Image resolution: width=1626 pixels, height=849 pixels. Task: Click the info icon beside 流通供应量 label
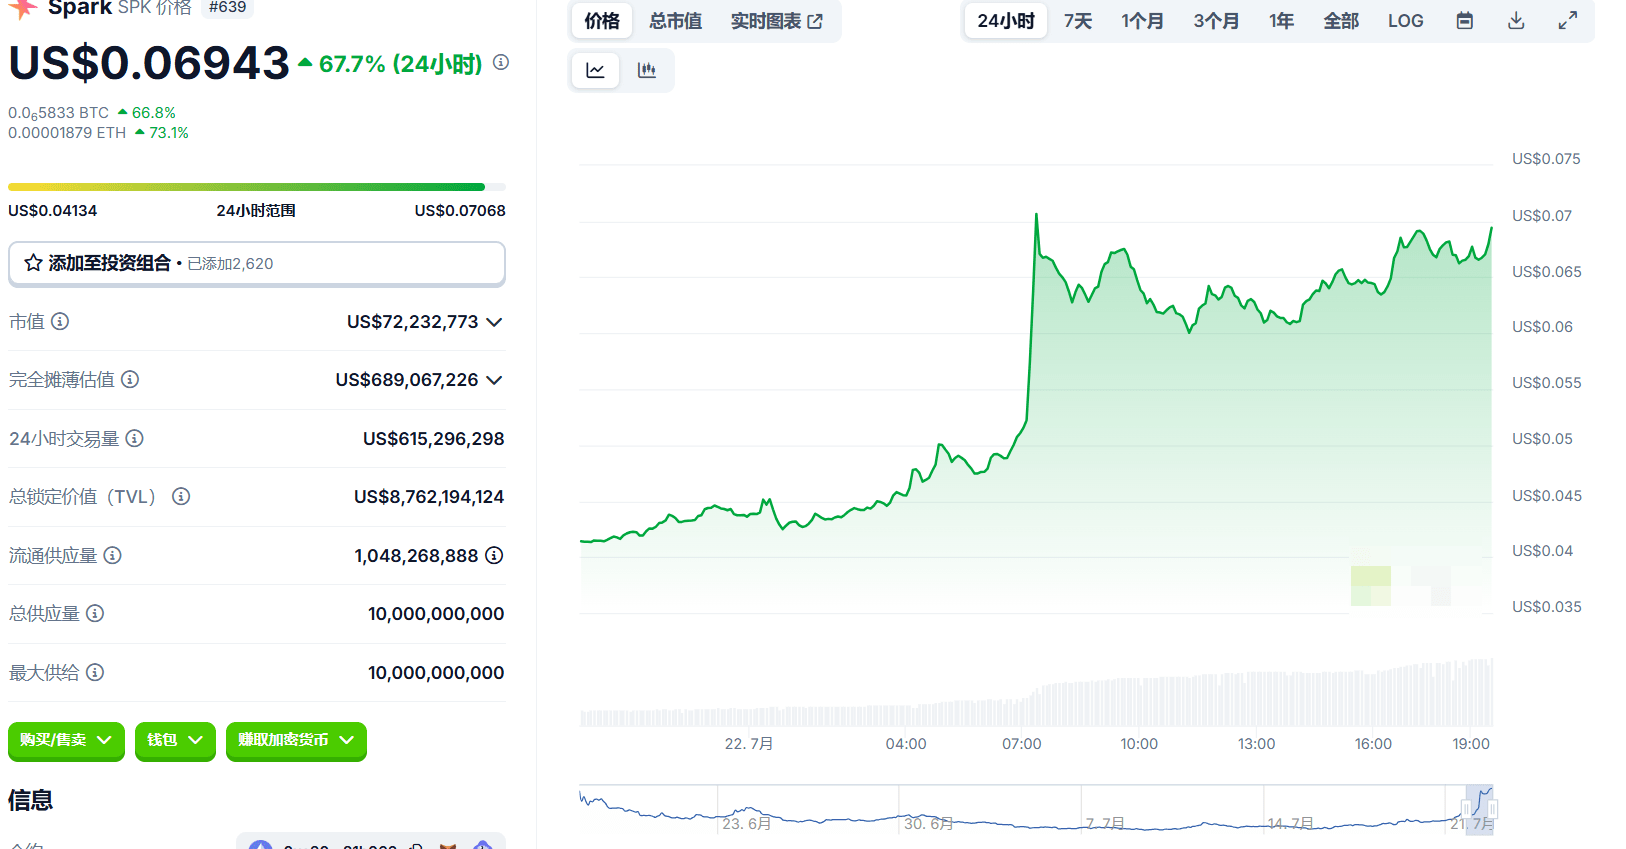[x=112, y=555]
